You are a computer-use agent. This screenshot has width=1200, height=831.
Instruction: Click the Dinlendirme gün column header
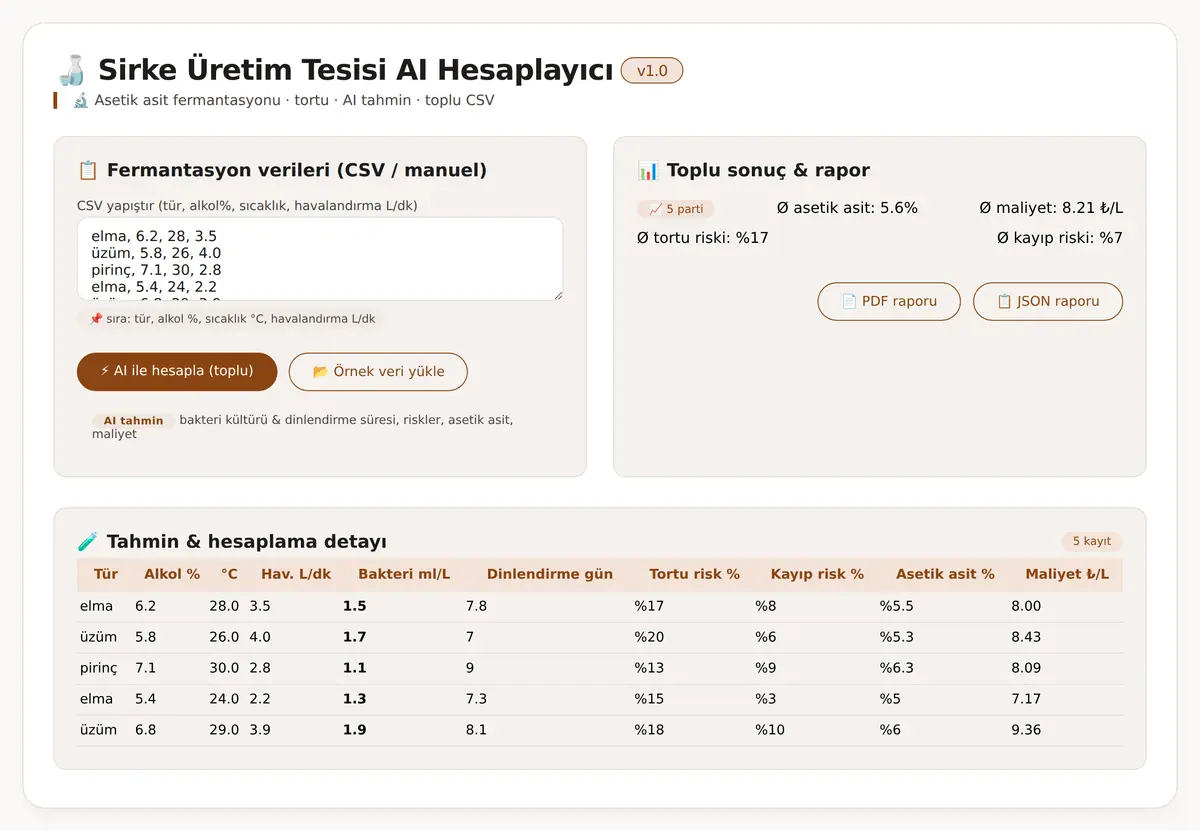550,574
